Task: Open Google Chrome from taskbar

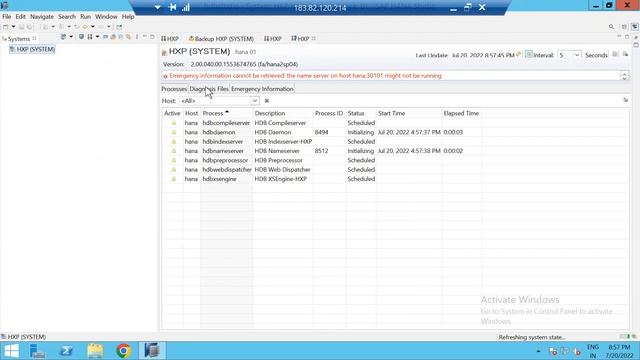Action: (x=124, y=351)
